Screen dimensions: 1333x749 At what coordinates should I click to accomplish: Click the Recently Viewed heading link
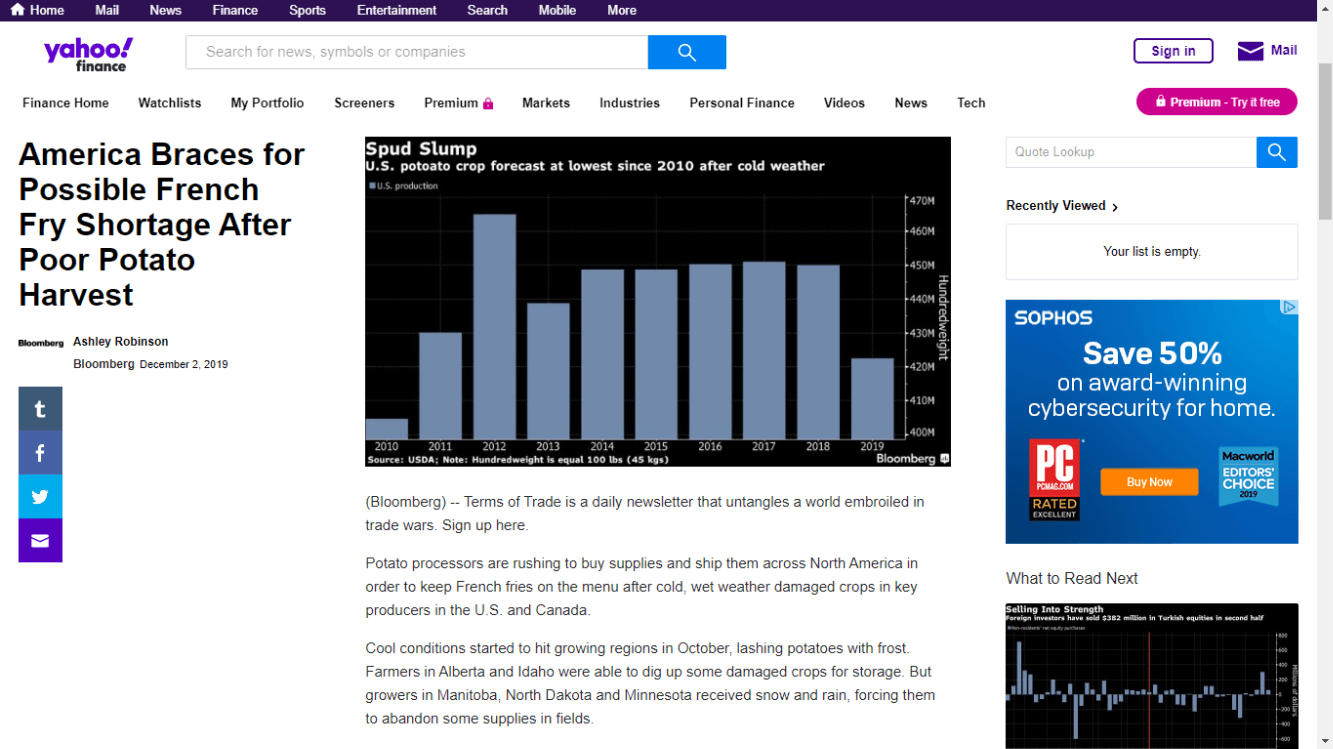(1056, 206)
